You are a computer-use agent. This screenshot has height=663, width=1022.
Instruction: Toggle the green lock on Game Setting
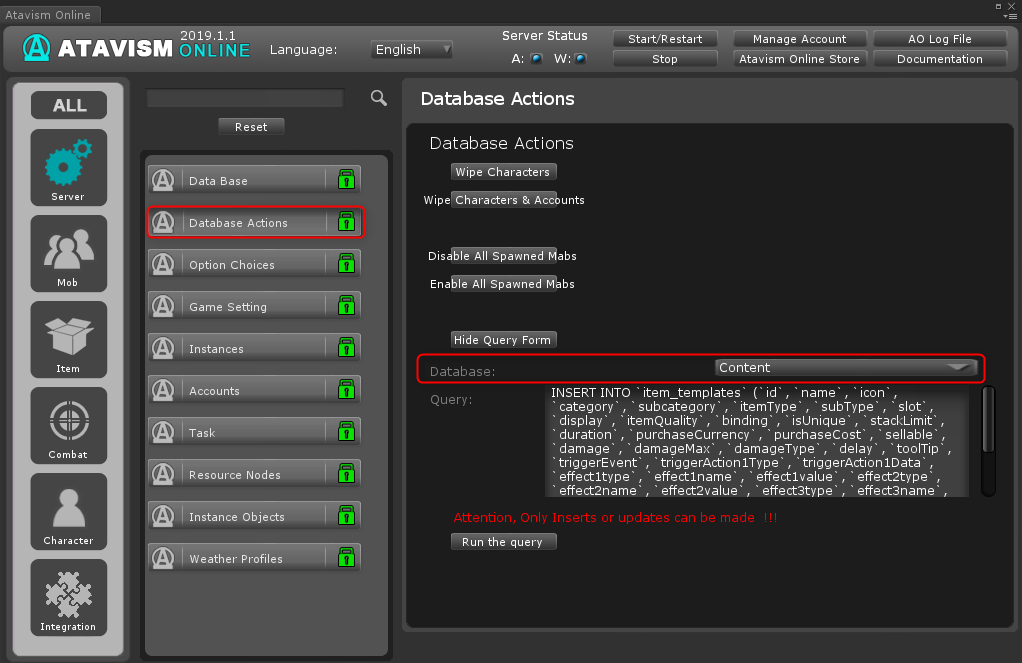tap(345, 306)
